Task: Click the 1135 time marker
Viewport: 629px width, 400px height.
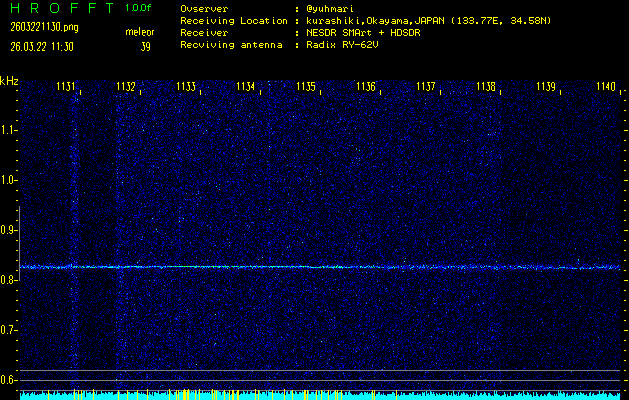Action: (306, 87)
